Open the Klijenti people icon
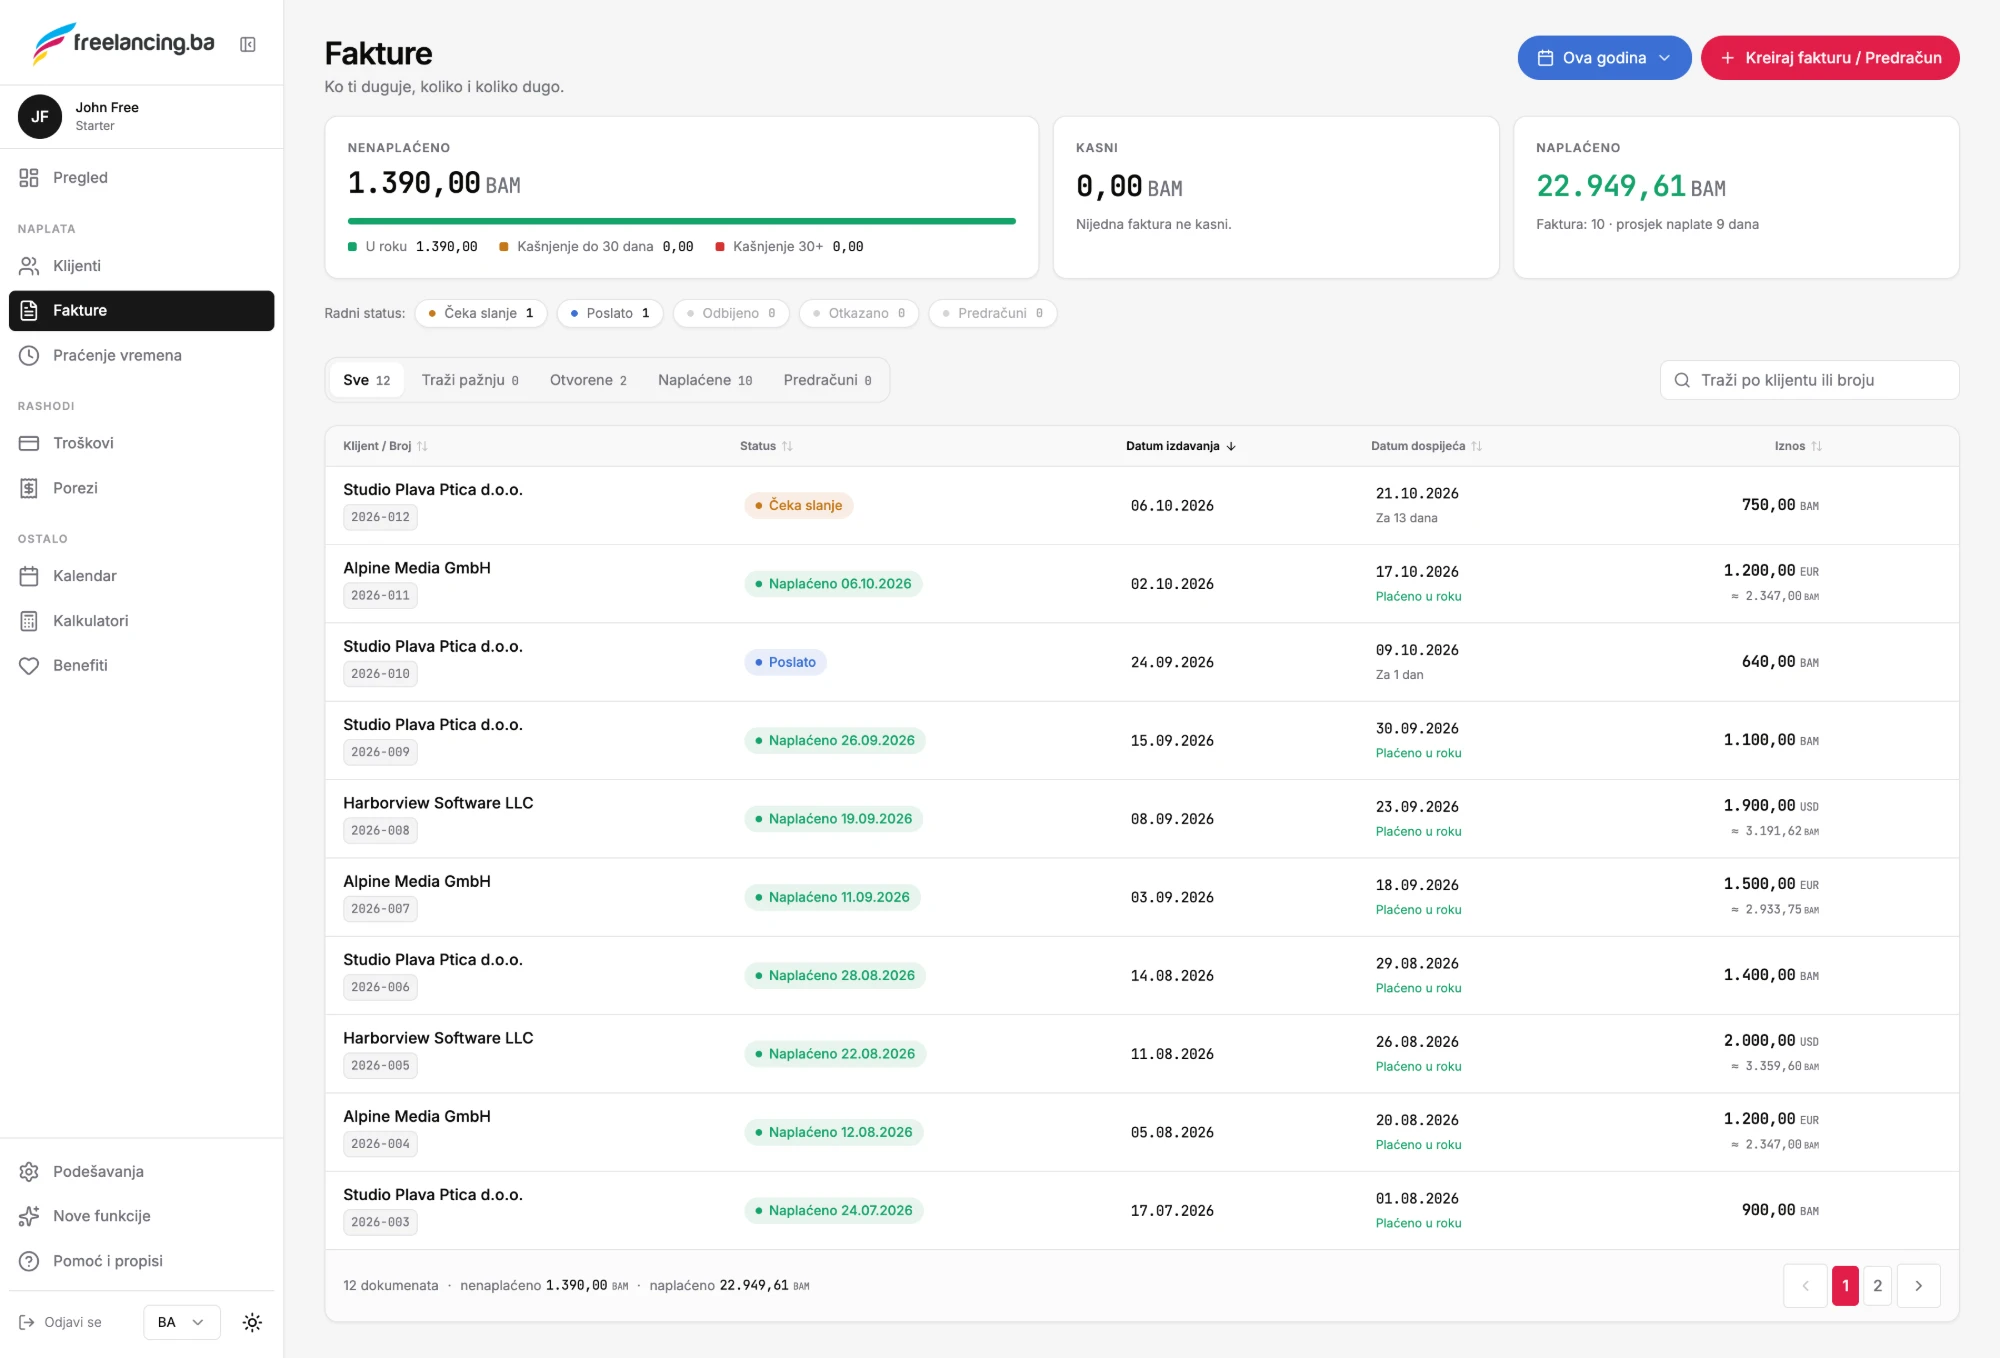 pyautogui.click(x=29, y=265)
